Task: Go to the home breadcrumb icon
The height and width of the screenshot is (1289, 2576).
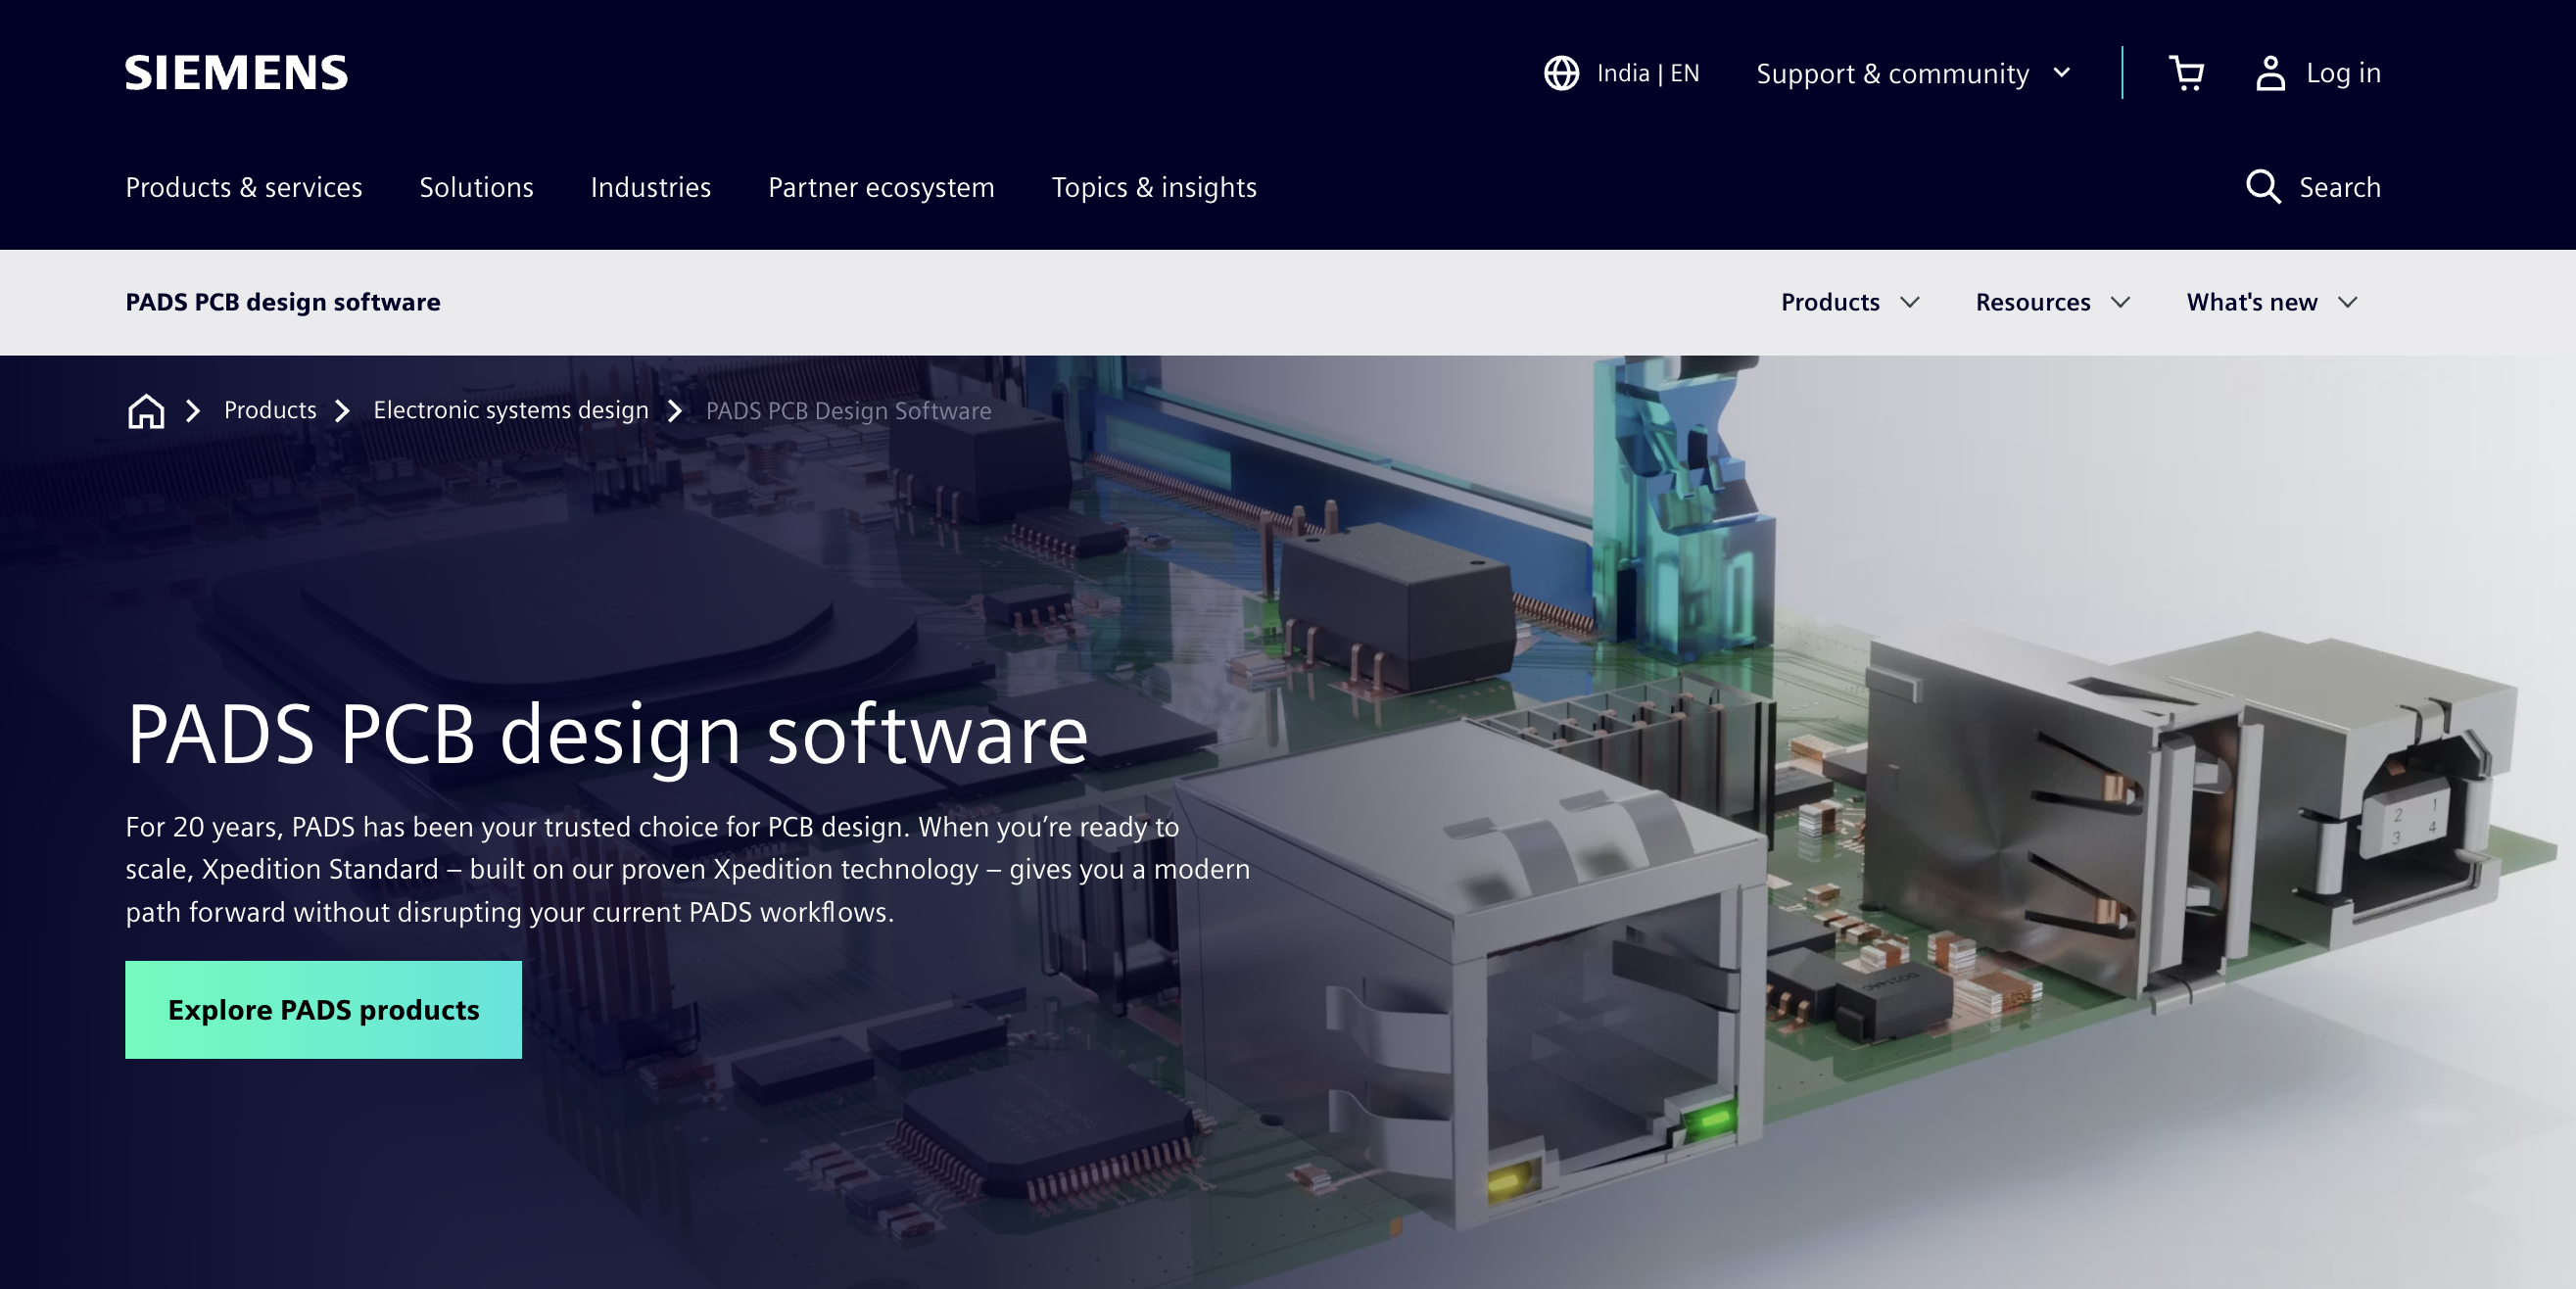Action: tap(146, 411)
